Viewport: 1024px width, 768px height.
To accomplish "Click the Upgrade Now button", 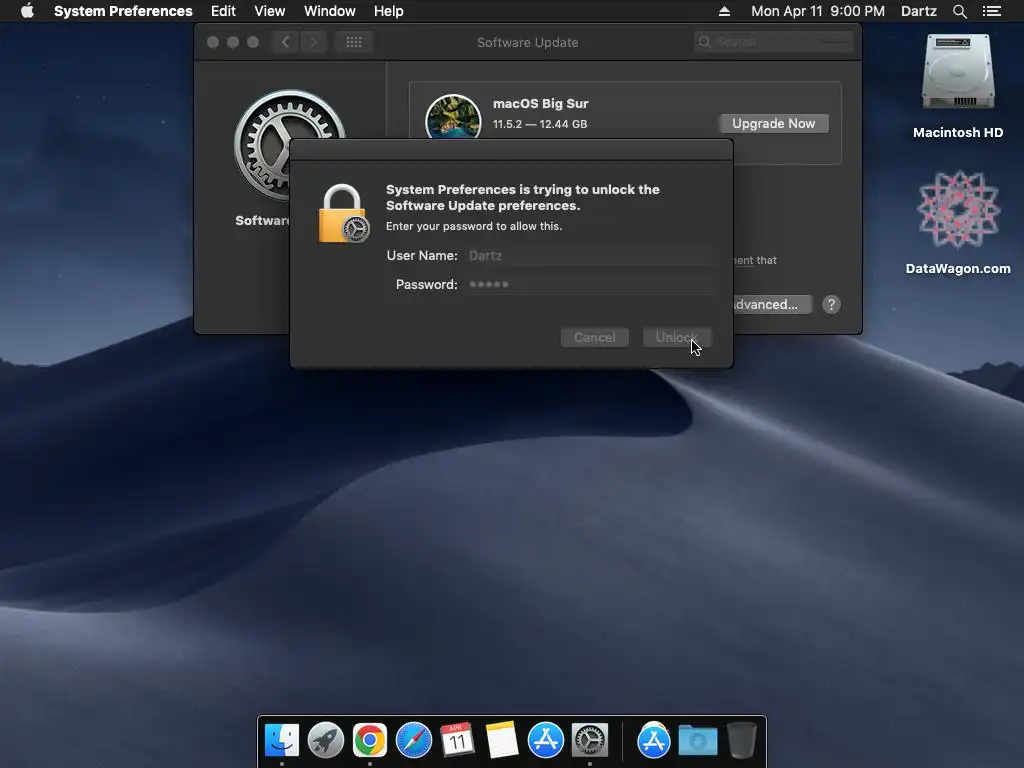I will click(773, 123).
